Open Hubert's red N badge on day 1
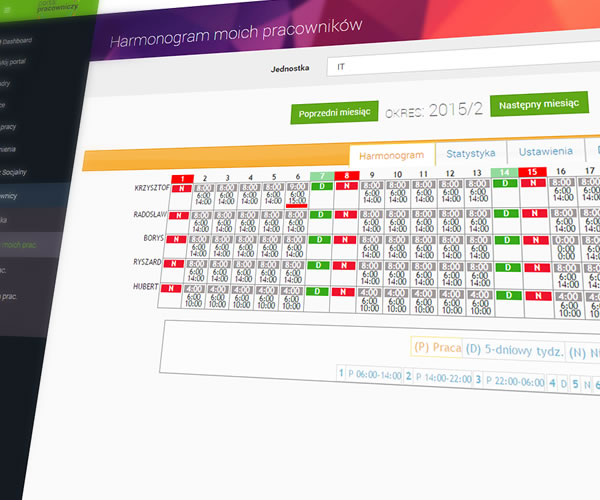The width and height of the screenshot is (600, 500). click(x=171, y=288)
